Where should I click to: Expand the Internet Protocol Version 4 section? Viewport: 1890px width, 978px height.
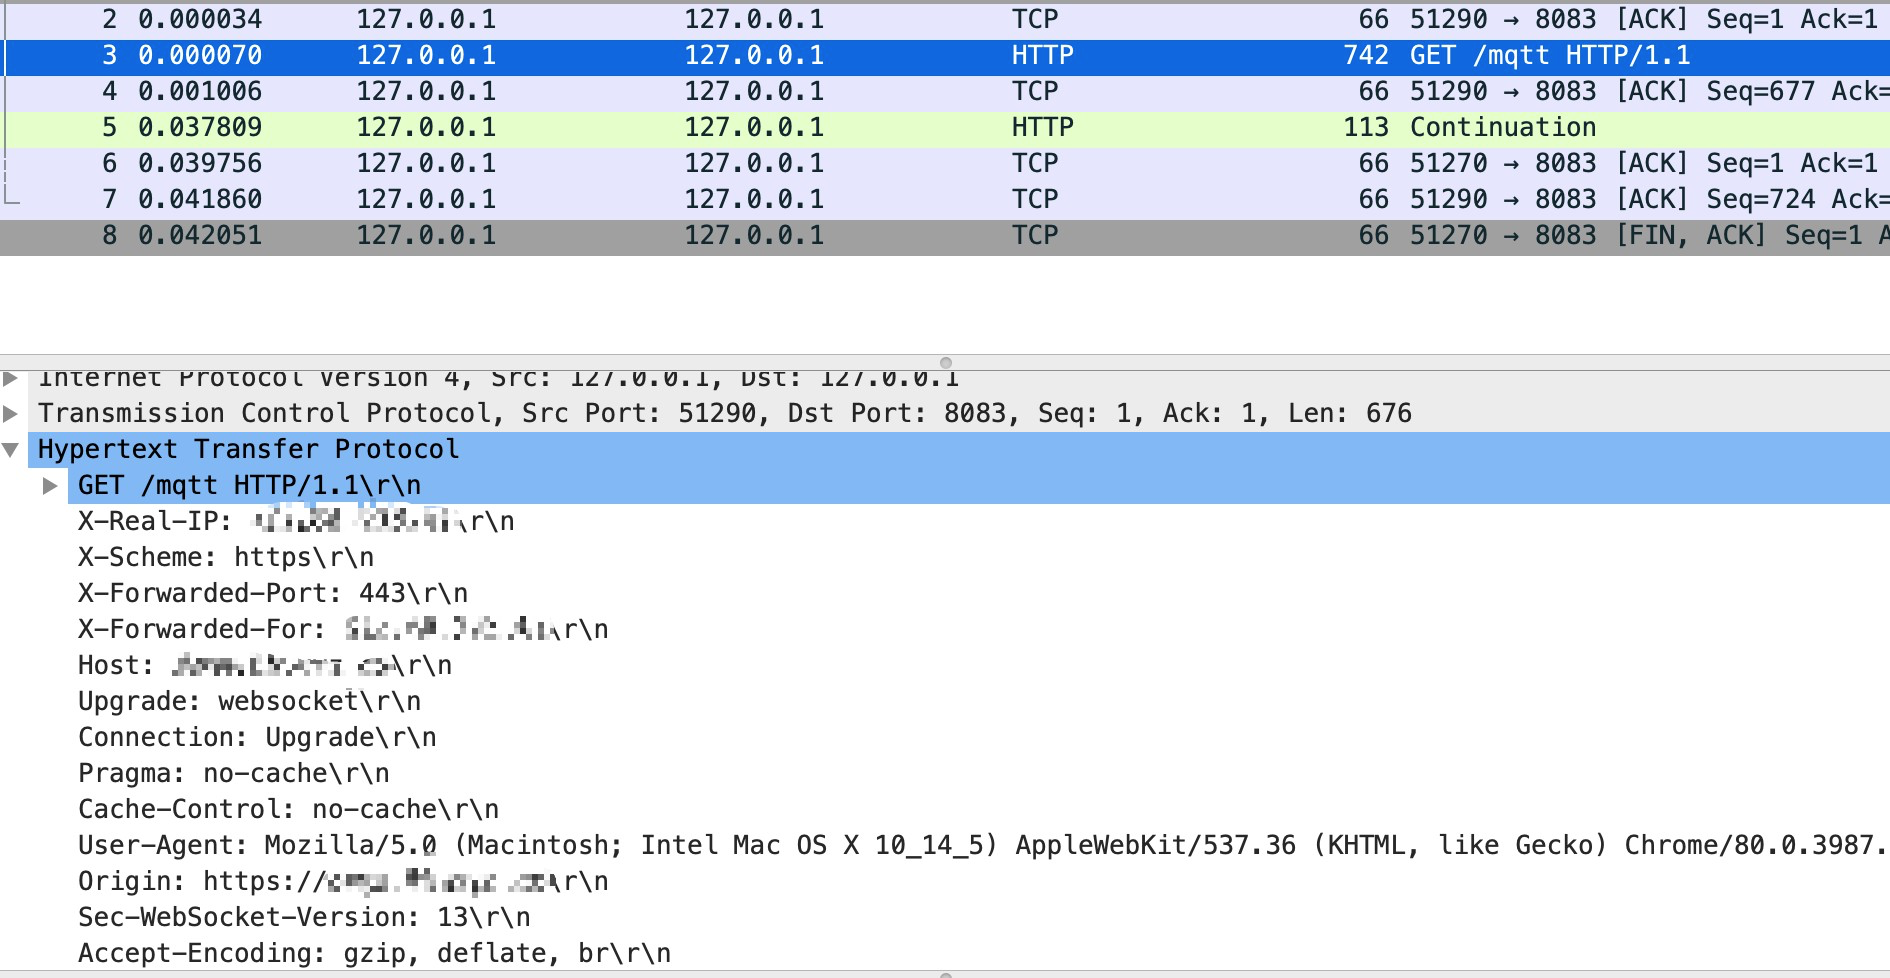11,378
